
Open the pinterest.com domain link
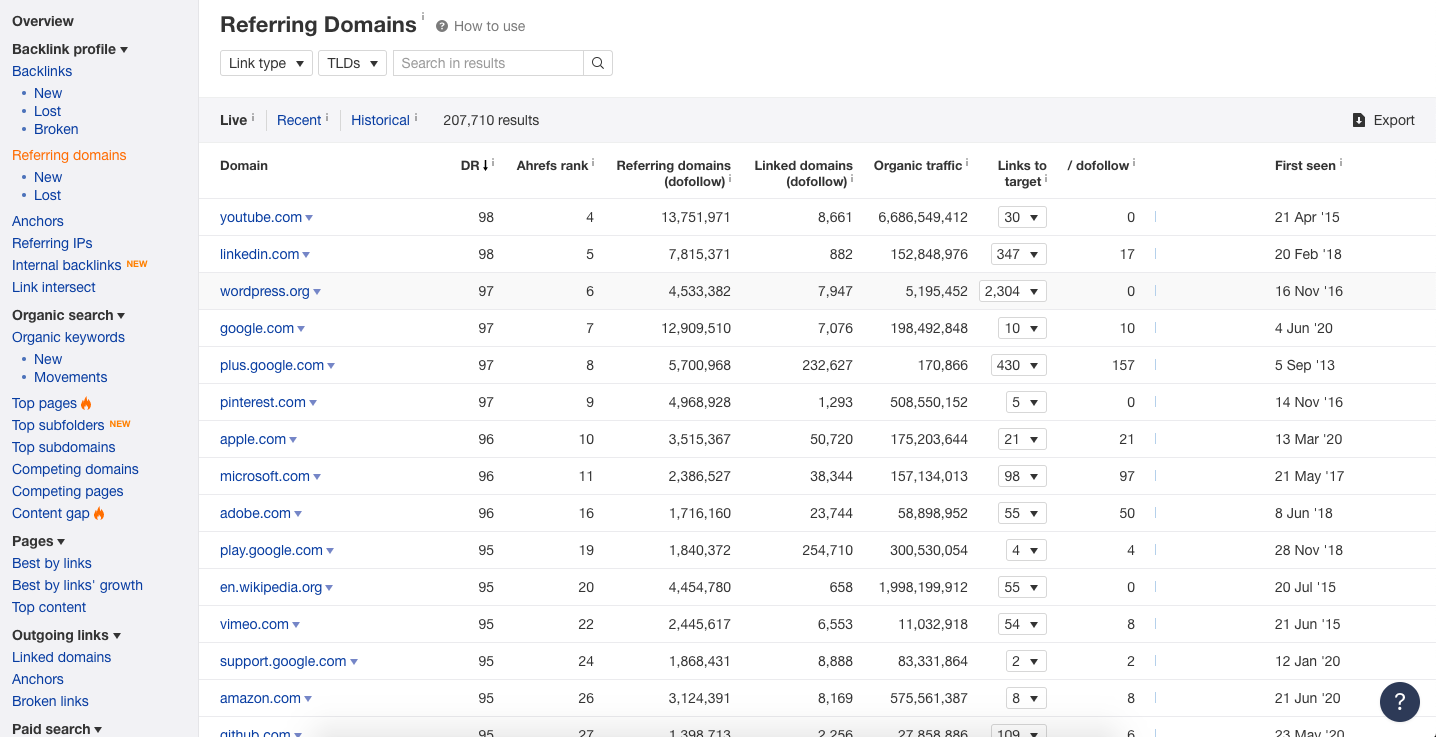point(263,402)
